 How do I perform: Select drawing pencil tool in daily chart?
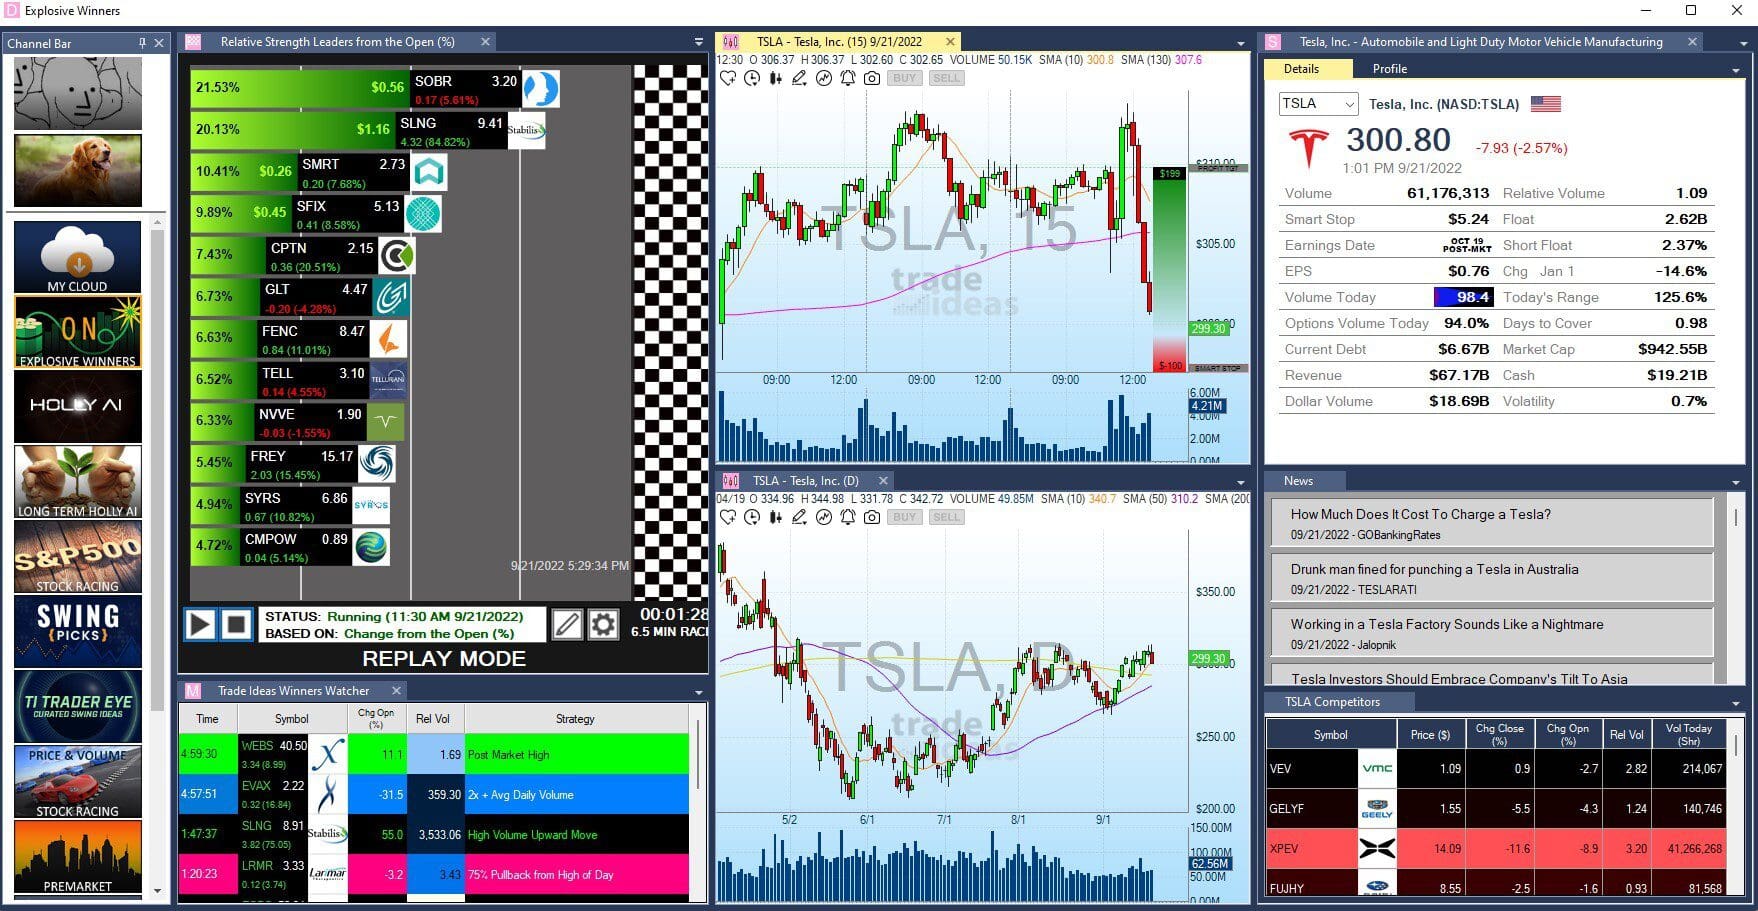[x=800, y=517]
